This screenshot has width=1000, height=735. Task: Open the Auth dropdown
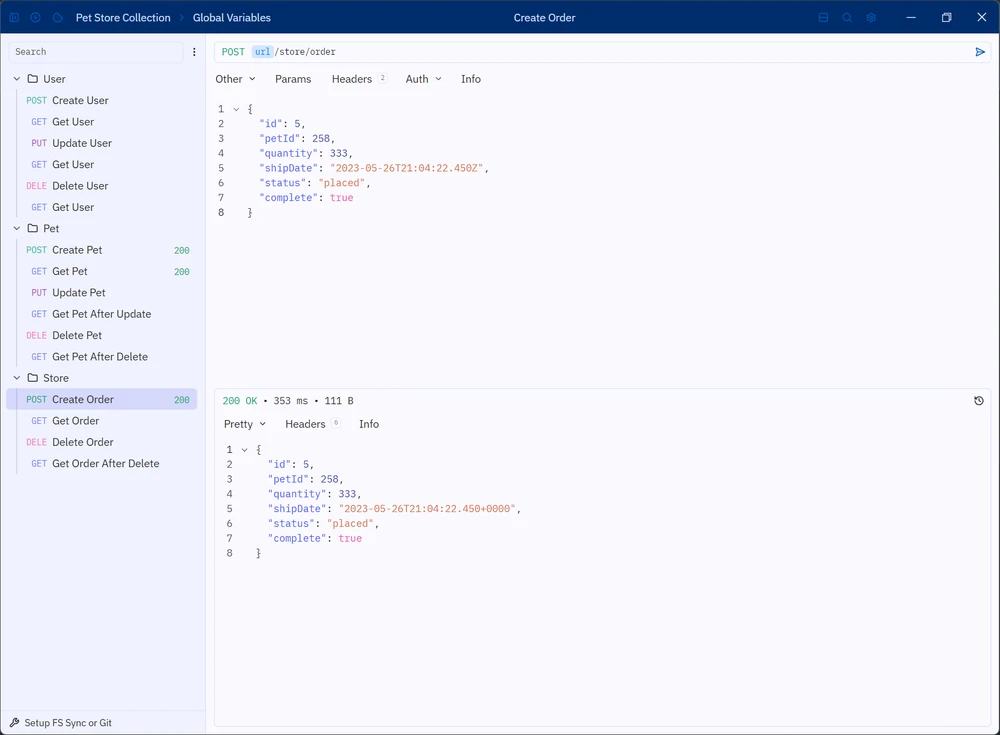coord(423,79)
